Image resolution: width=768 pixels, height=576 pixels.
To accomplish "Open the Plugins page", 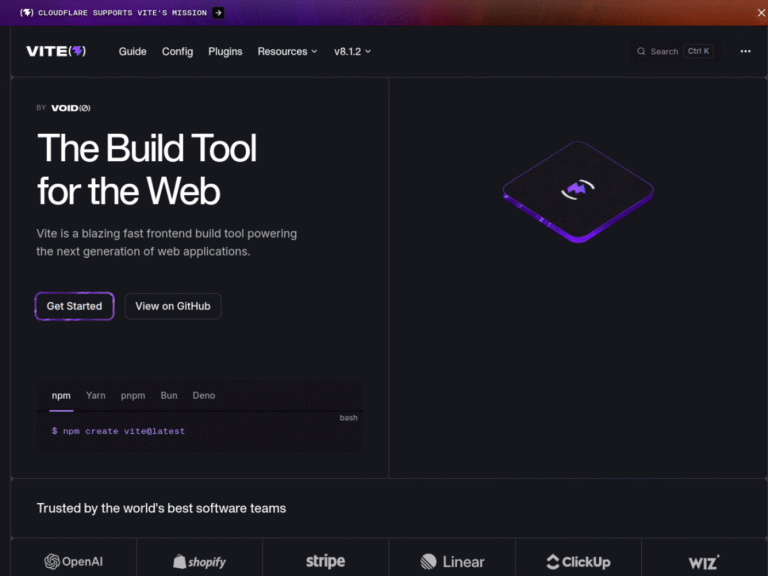I will pyautogui.click(x=225, y=51).
